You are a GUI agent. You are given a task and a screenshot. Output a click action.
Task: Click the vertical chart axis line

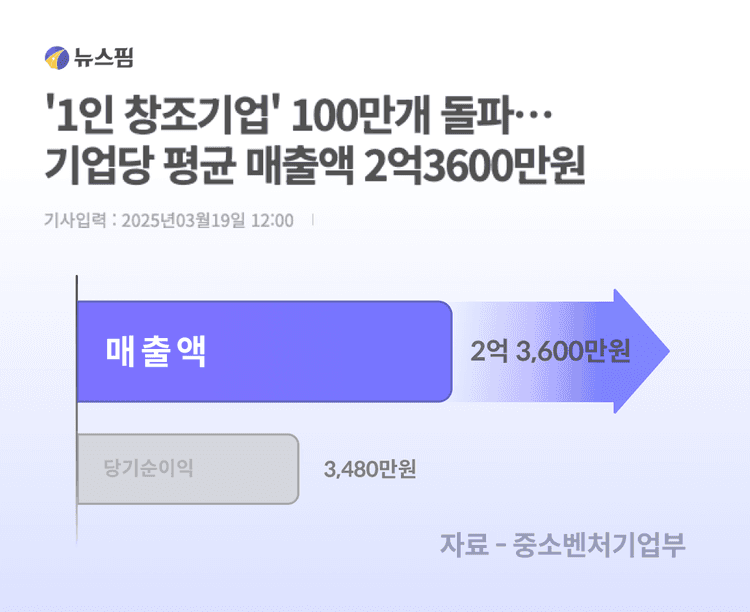tap(77, 409)
